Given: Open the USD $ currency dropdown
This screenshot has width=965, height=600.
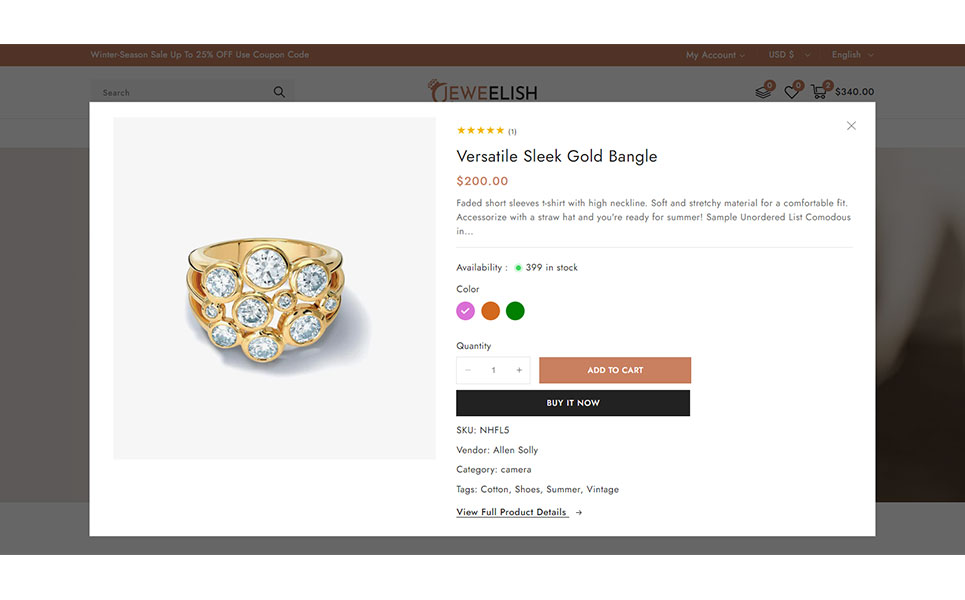Looking at the screenshot, I should pos(788,55).
